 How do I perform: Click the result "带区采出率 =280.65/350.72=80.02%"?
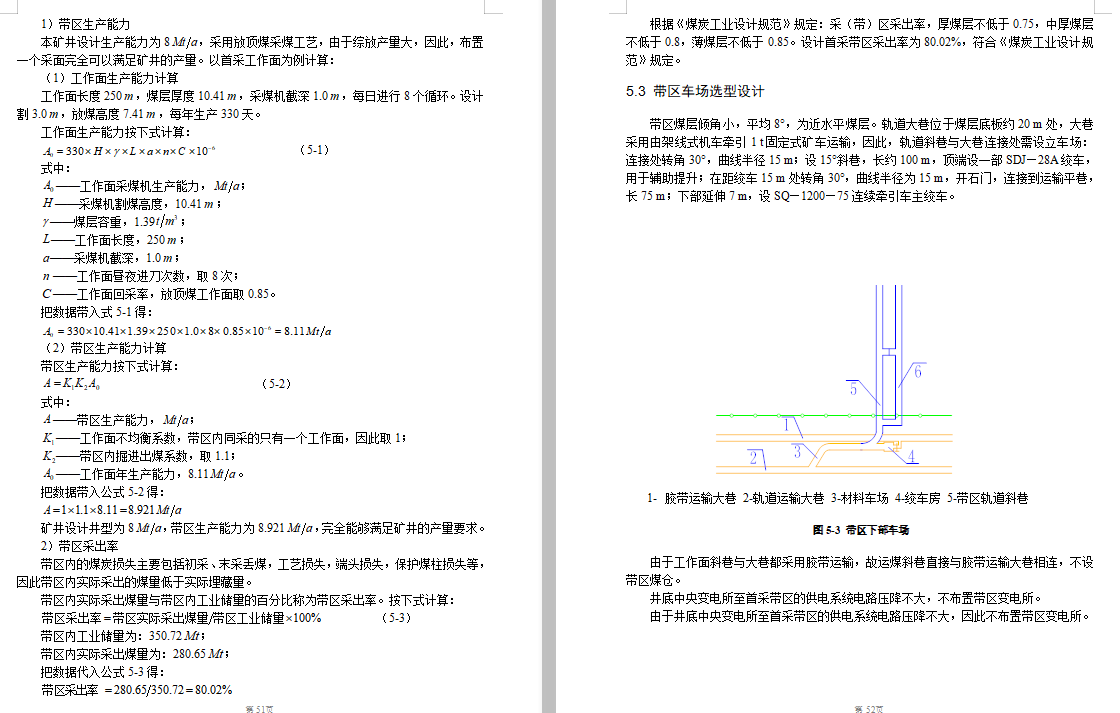(x=136, y=690)
